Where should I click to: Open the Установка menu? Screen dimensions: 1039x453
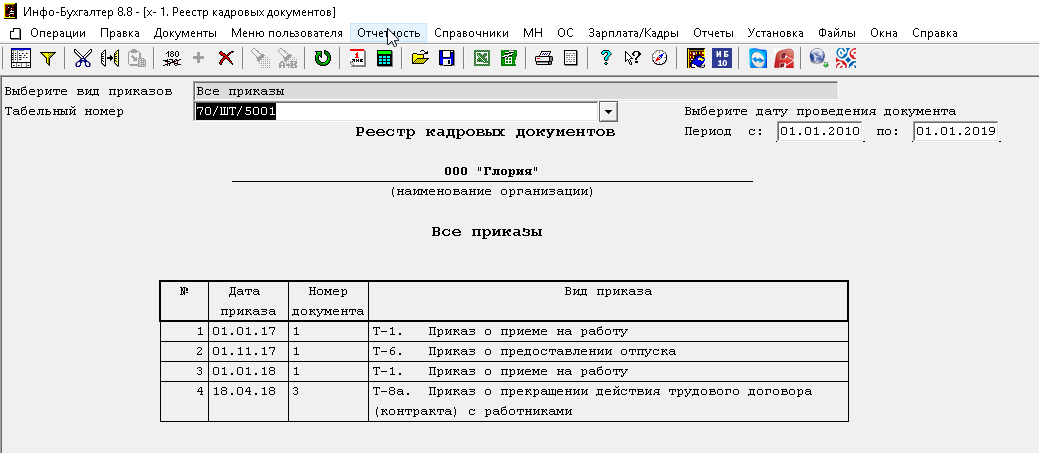pyautogui.click(x=775, y=33)
